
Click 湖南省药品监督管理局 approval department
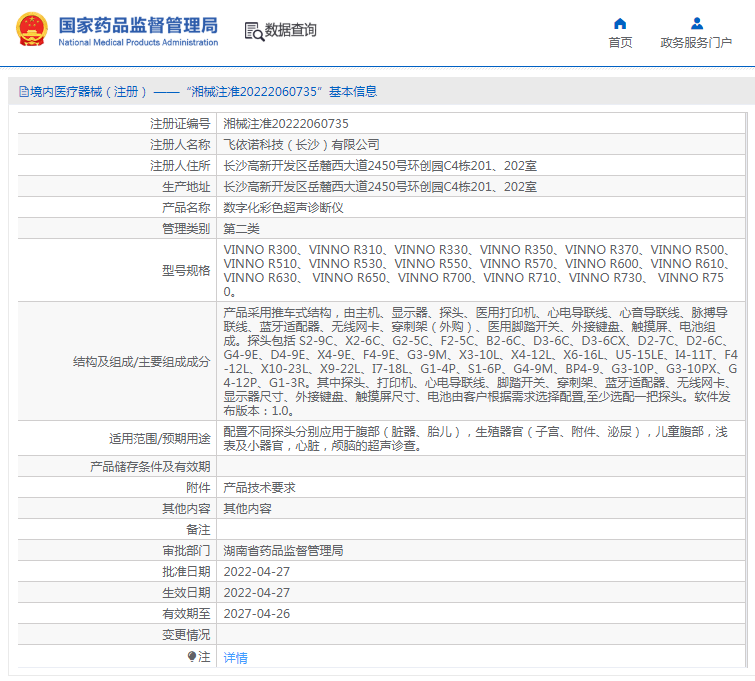coord(284,550)
